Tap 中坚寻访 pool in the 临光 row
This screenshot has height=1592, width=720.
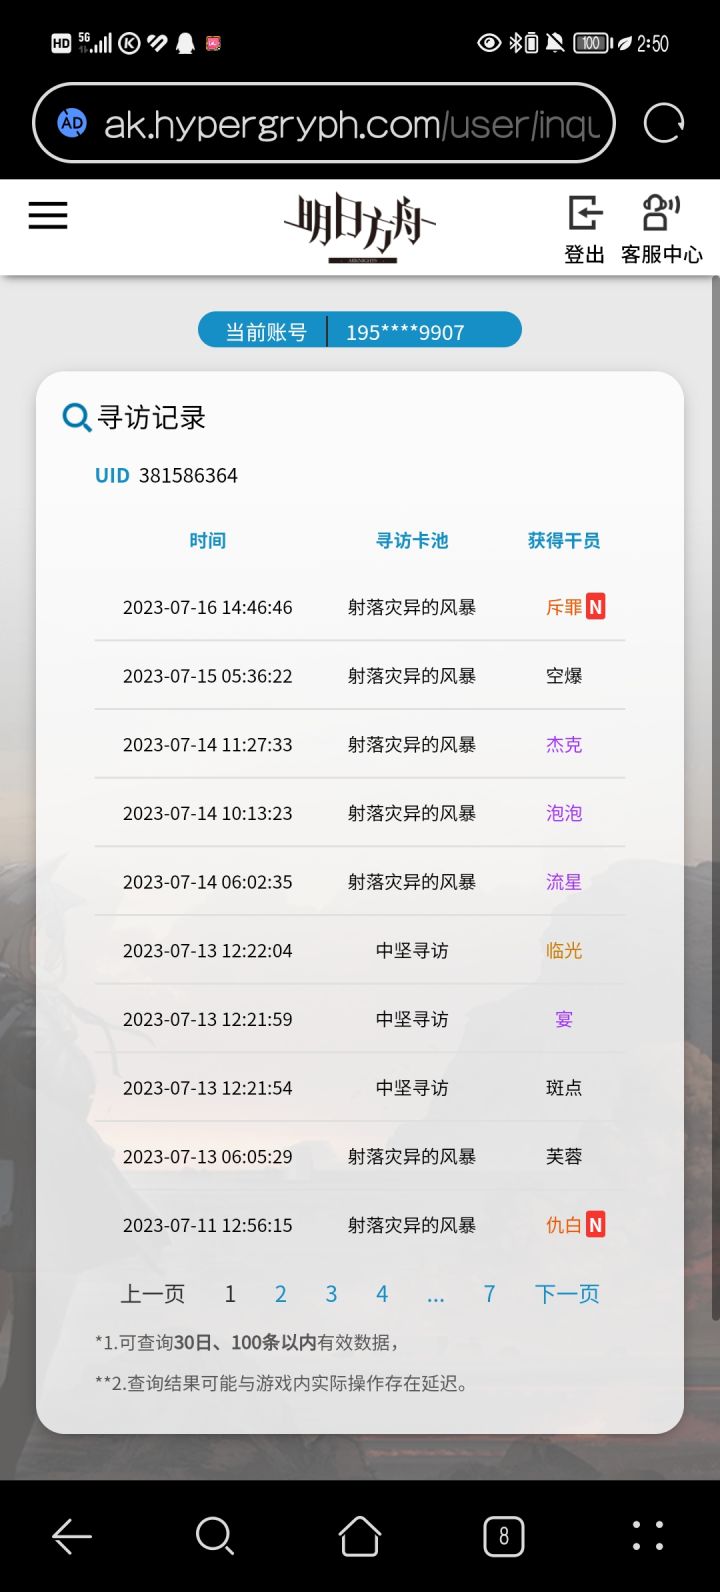tap(412, 950)
